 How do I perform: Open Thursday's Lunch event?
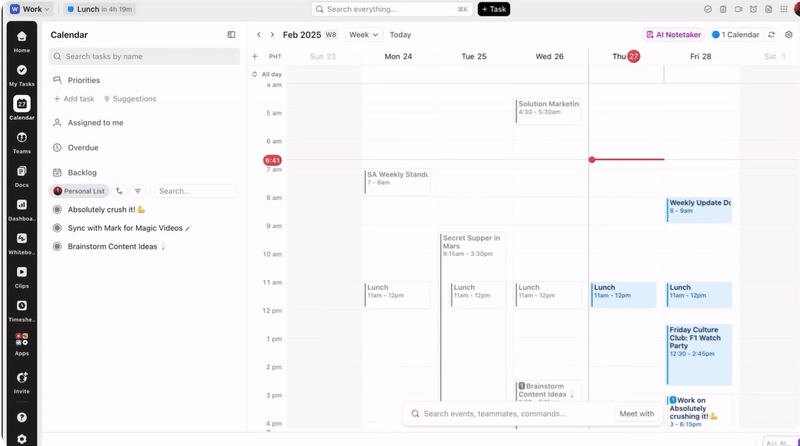(x=623, y=294)
